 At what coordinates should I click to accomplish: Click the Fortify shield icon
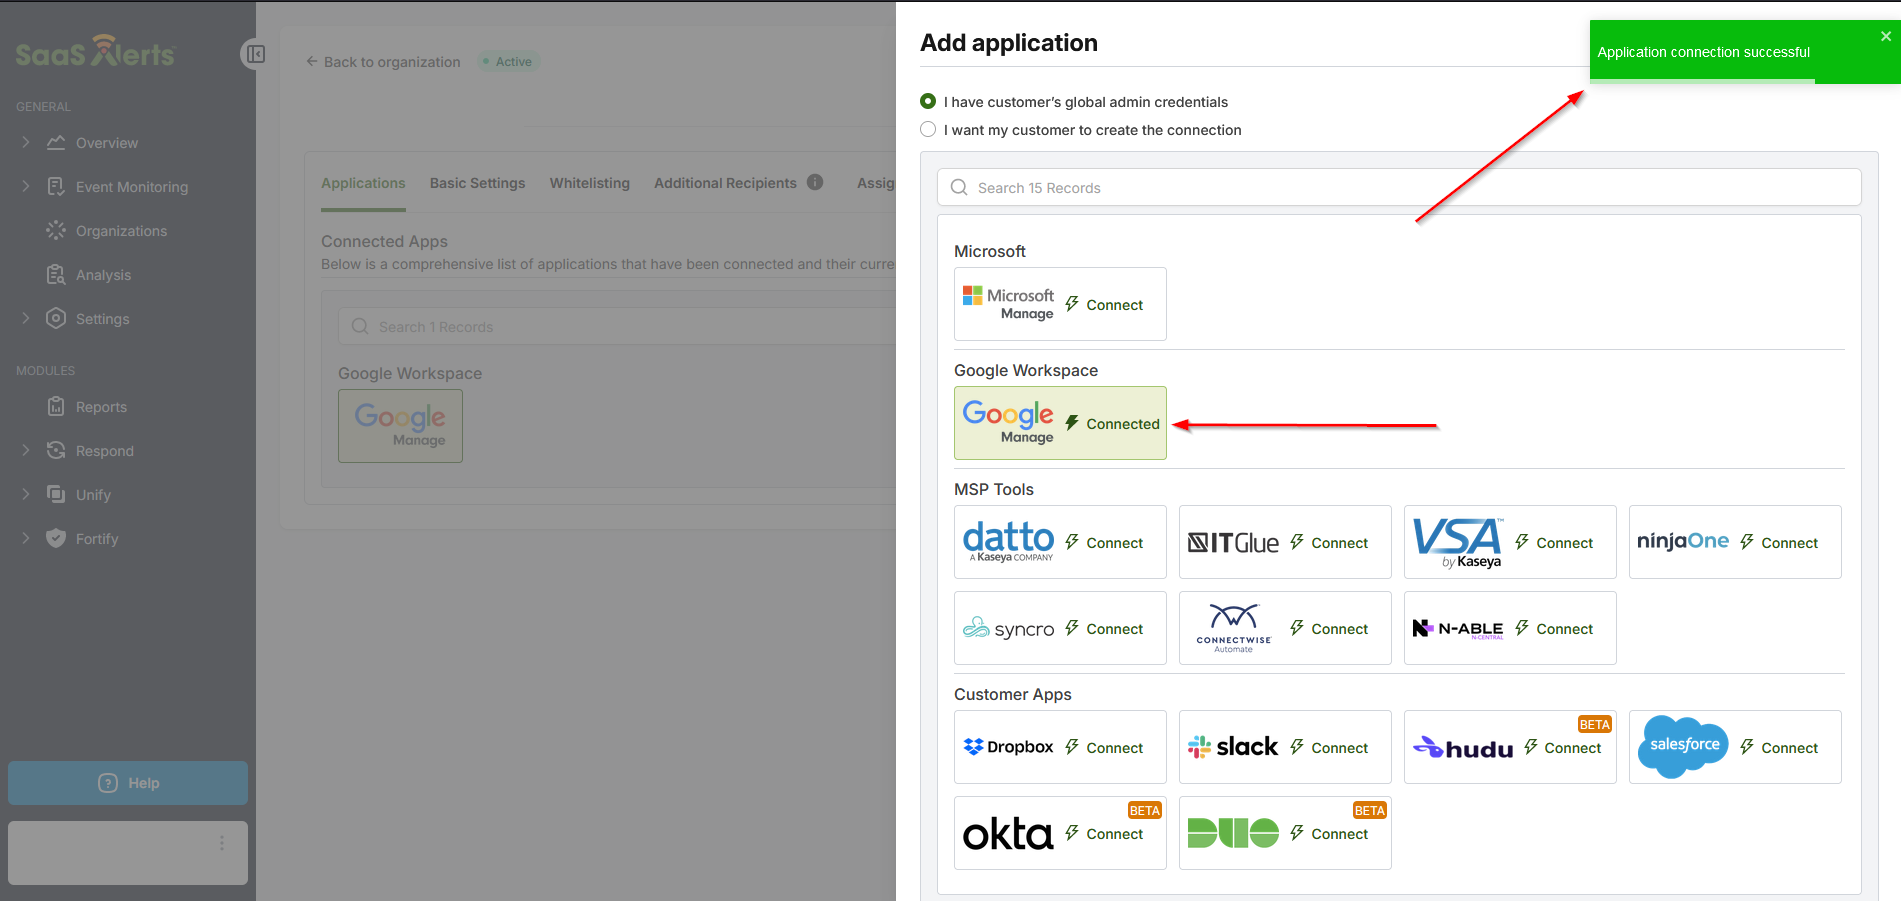(x=56, y=539)
